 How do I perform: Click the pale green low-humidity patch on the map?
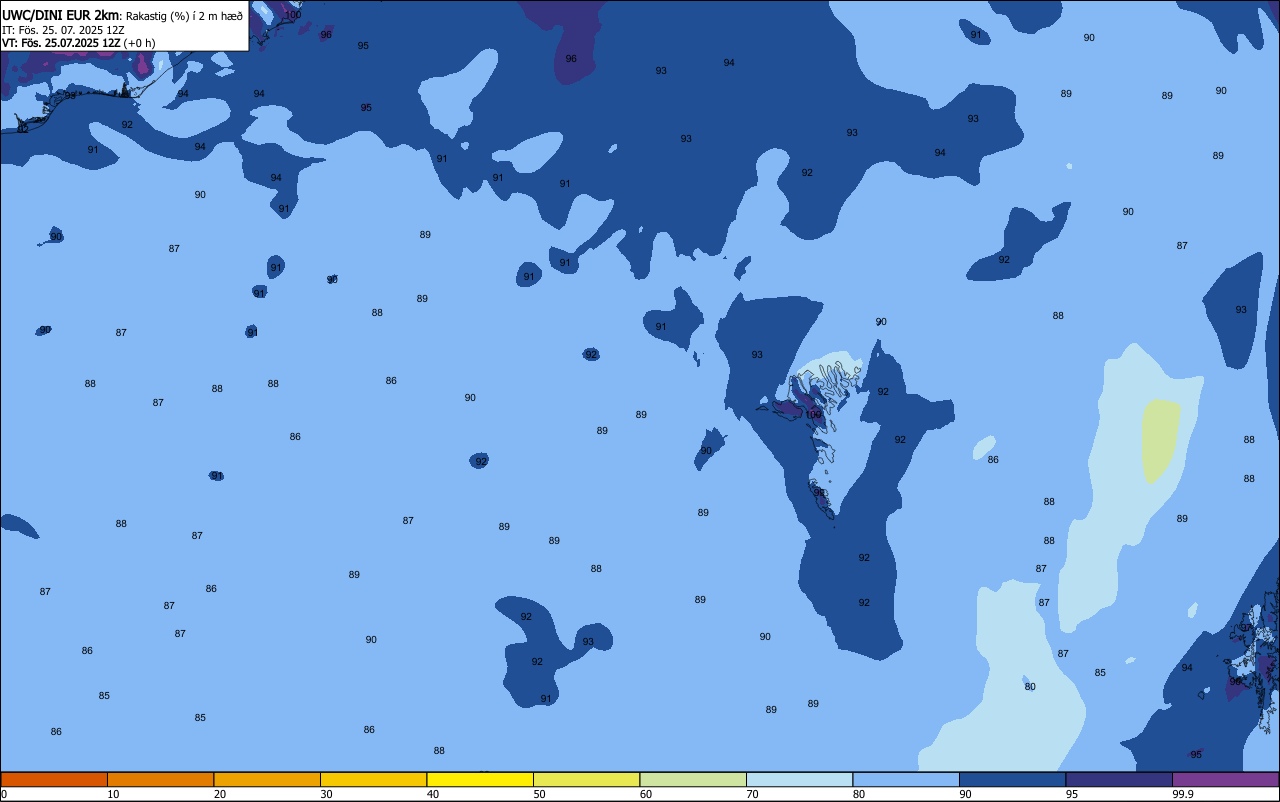point(1160,440)
